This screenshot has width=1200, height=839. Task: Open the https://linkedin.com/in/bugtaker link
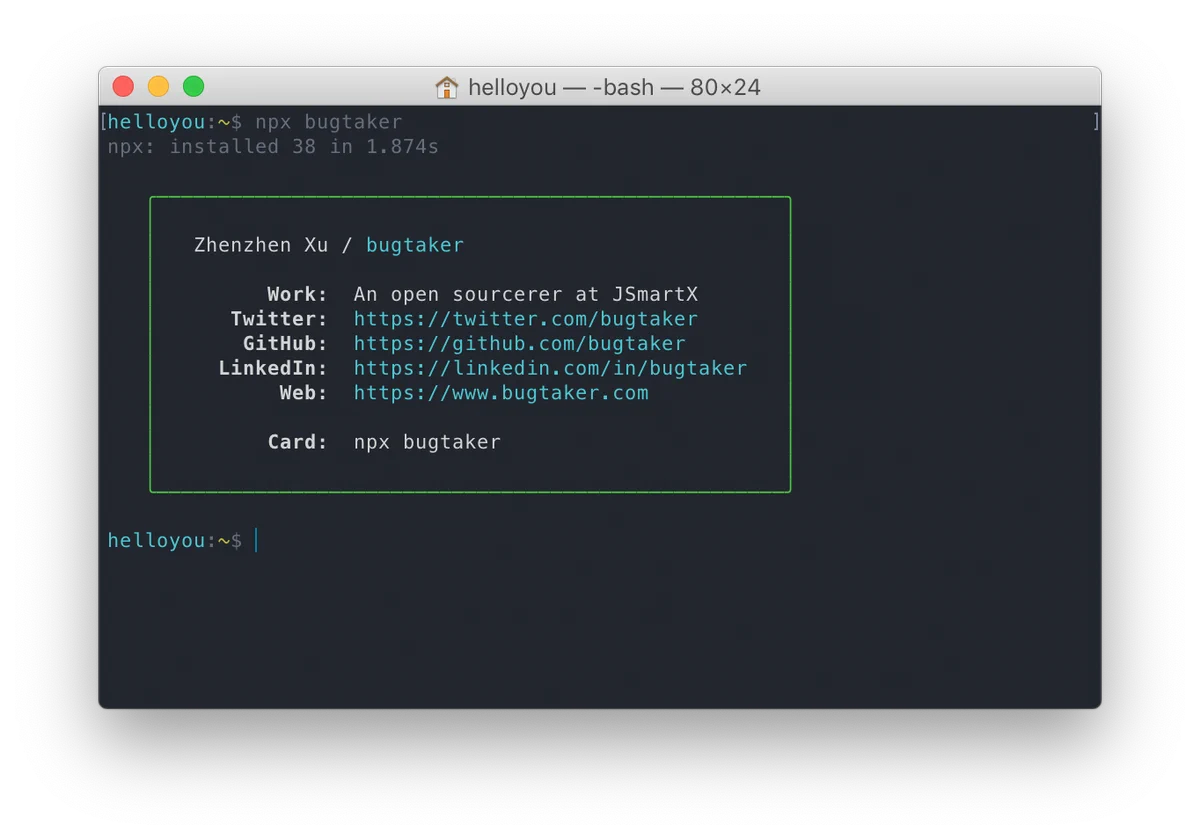tap(550, 368)
